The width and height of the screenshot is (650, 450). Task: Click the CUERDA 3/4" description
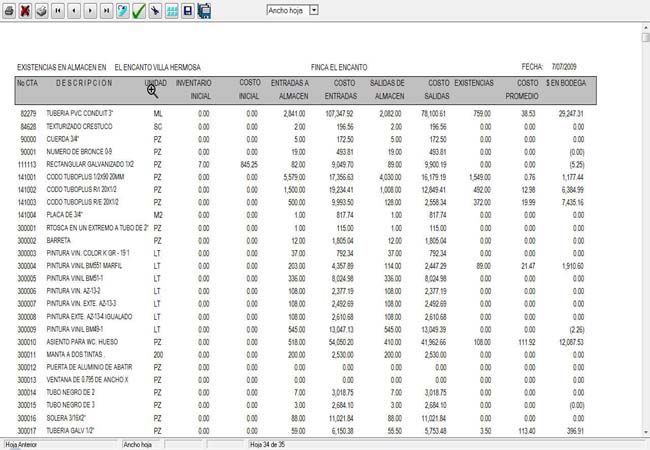[63, 139]
